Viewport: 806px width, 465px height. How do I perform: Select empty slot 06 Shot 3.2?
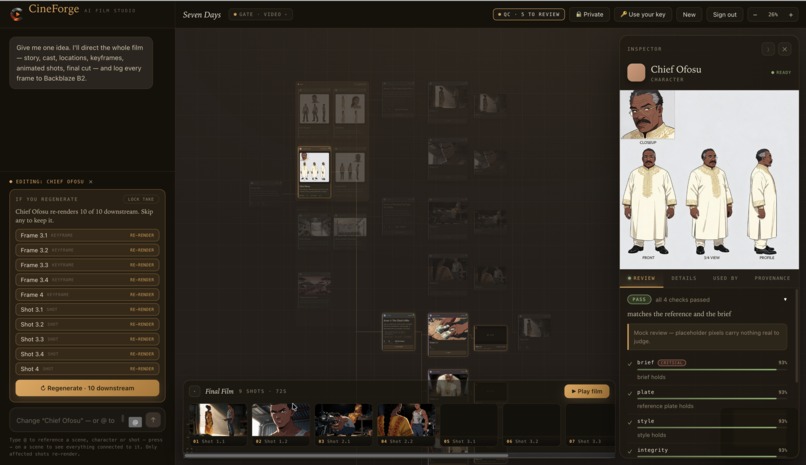[532, 424]
